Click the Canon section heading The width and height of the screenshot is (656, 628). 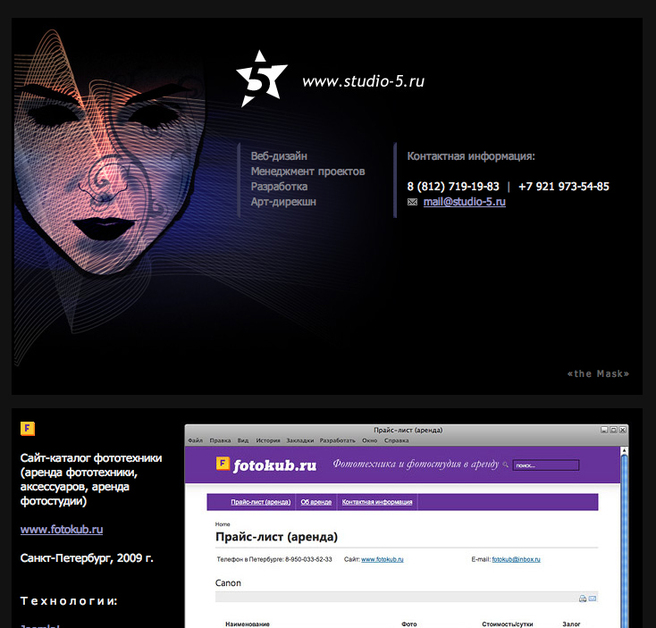coord(228,583)
